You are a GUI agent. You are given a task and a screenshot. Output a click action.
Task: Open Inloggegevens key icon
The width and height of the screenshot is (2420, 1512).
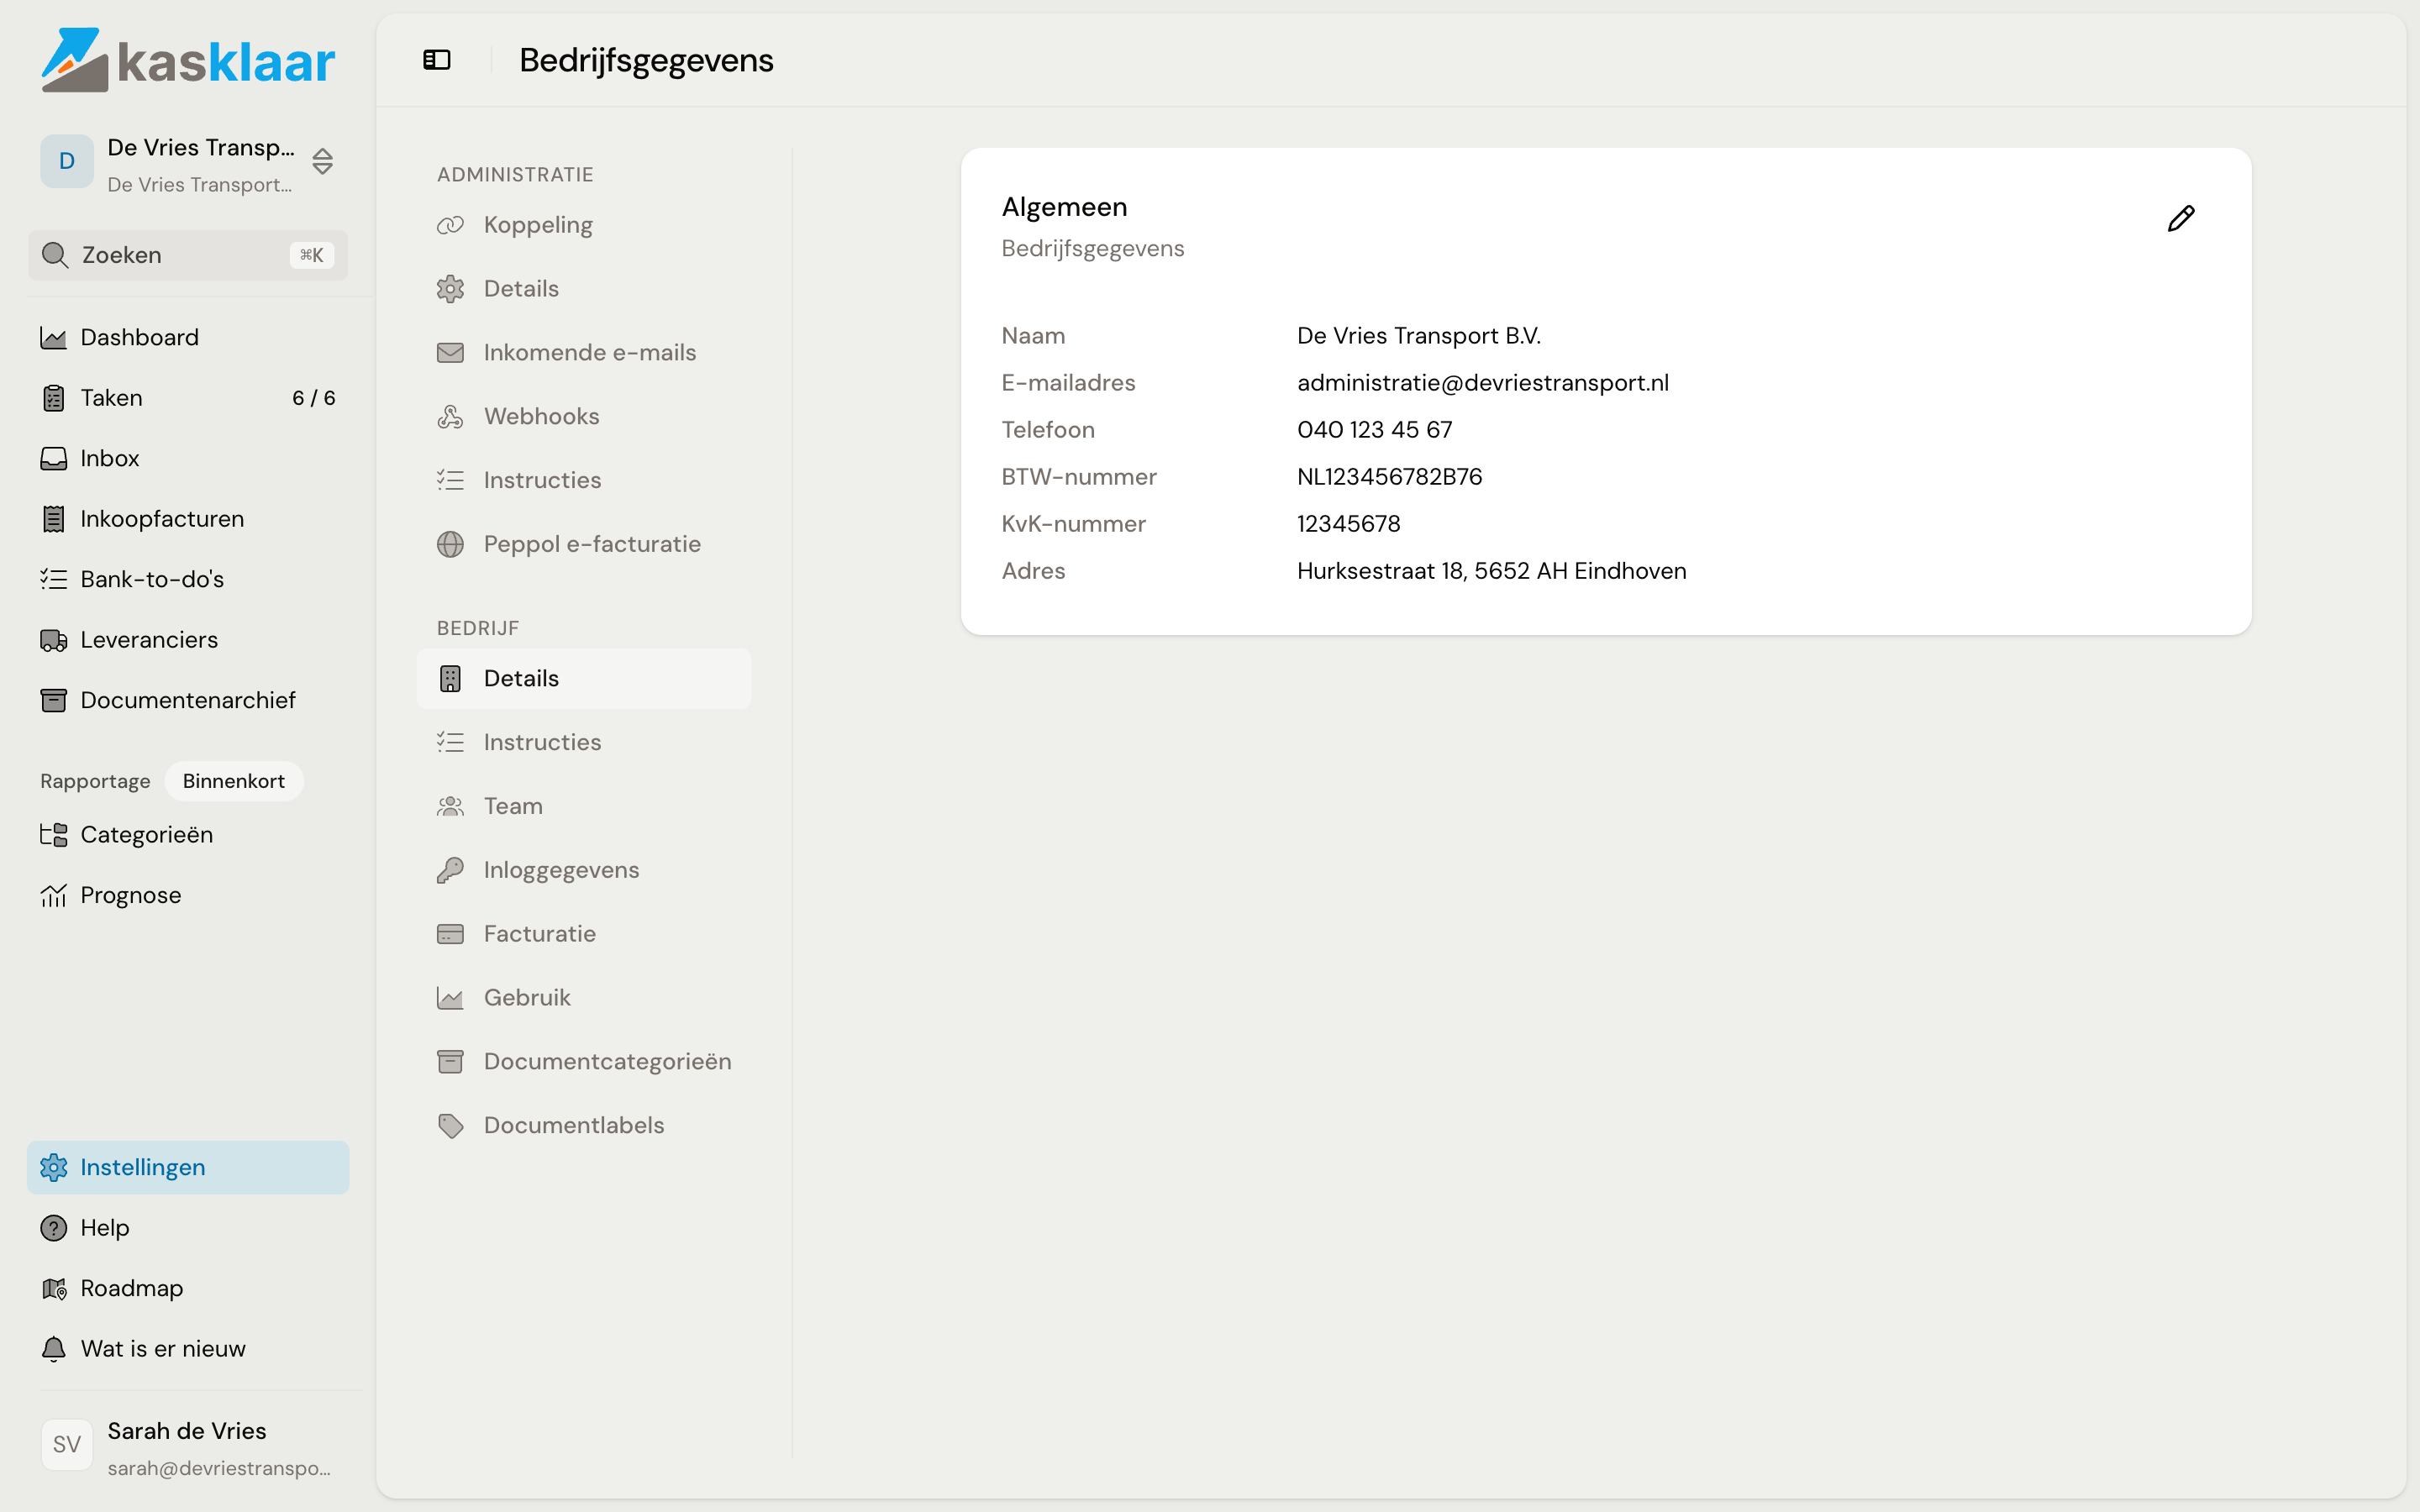pos(450,870)
